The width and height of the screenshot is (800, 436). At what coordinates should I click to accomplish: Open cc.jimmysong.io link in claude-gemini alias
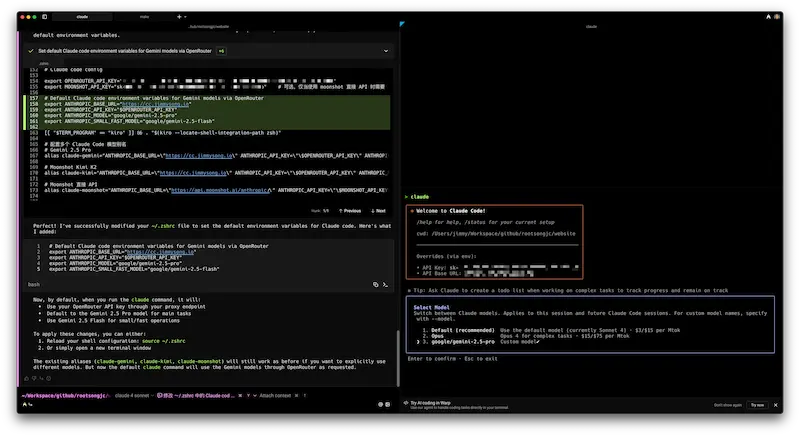pyautogui.click(x=198, y=156)
